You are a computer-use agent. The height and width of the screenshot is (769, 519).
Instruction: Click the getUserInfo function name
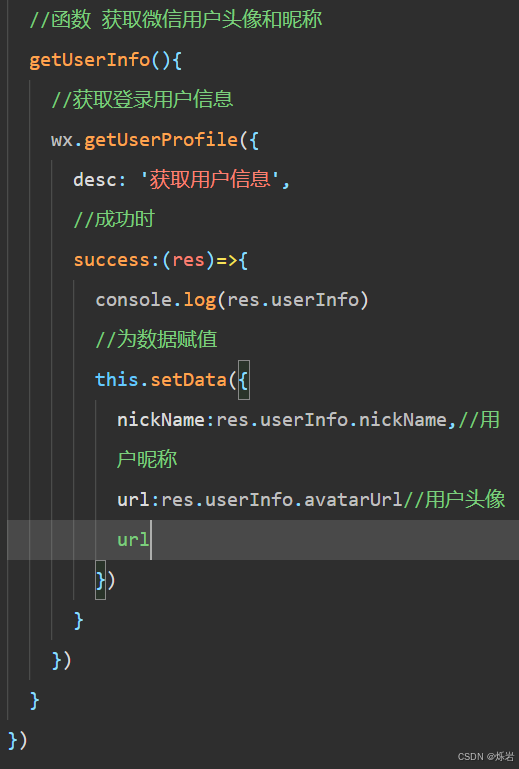89,60
